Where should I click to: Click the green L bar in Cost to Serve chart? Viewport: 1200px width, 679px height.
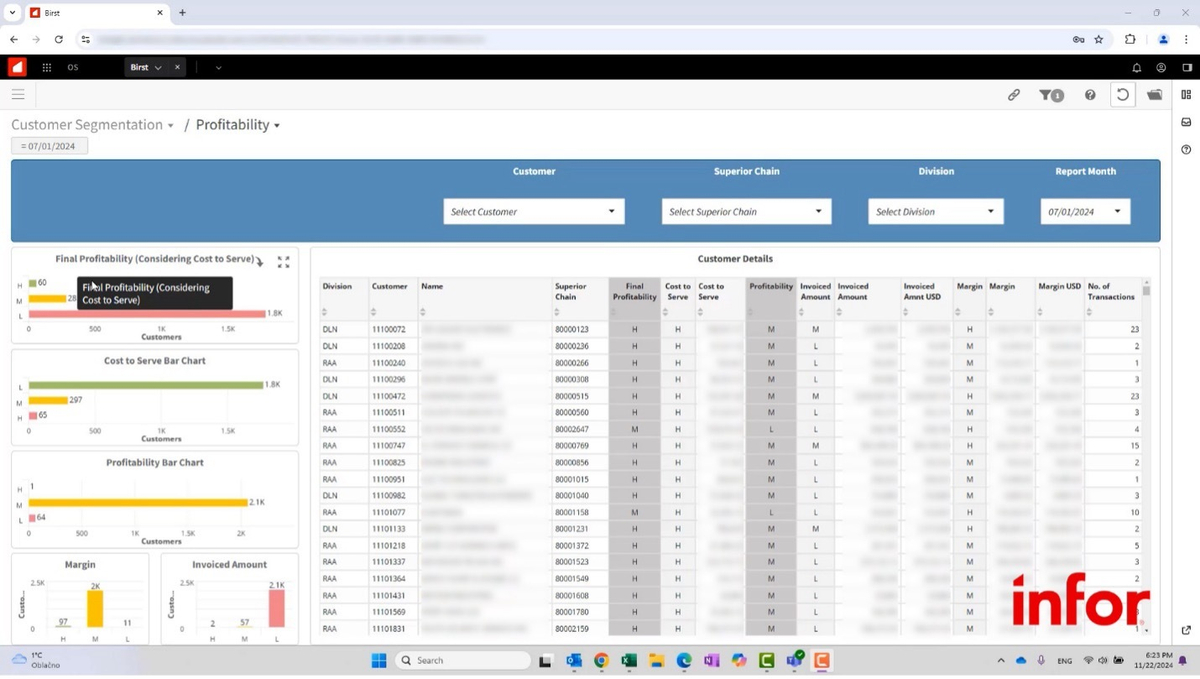pyautogui.click(x=145, y=385)
